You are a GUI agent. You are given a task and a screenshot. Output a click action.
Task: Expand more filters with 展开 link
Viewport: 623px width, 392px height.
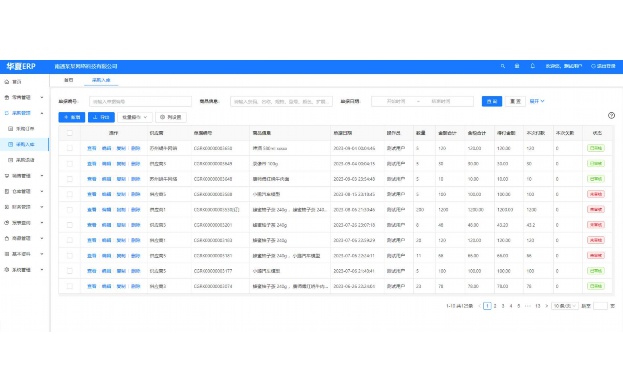[537, 101]
